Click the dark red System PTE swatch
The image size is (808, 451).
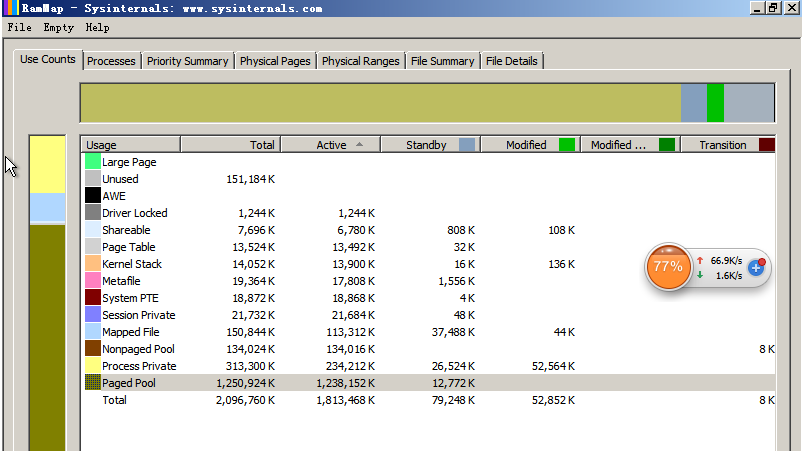[92, 298]
